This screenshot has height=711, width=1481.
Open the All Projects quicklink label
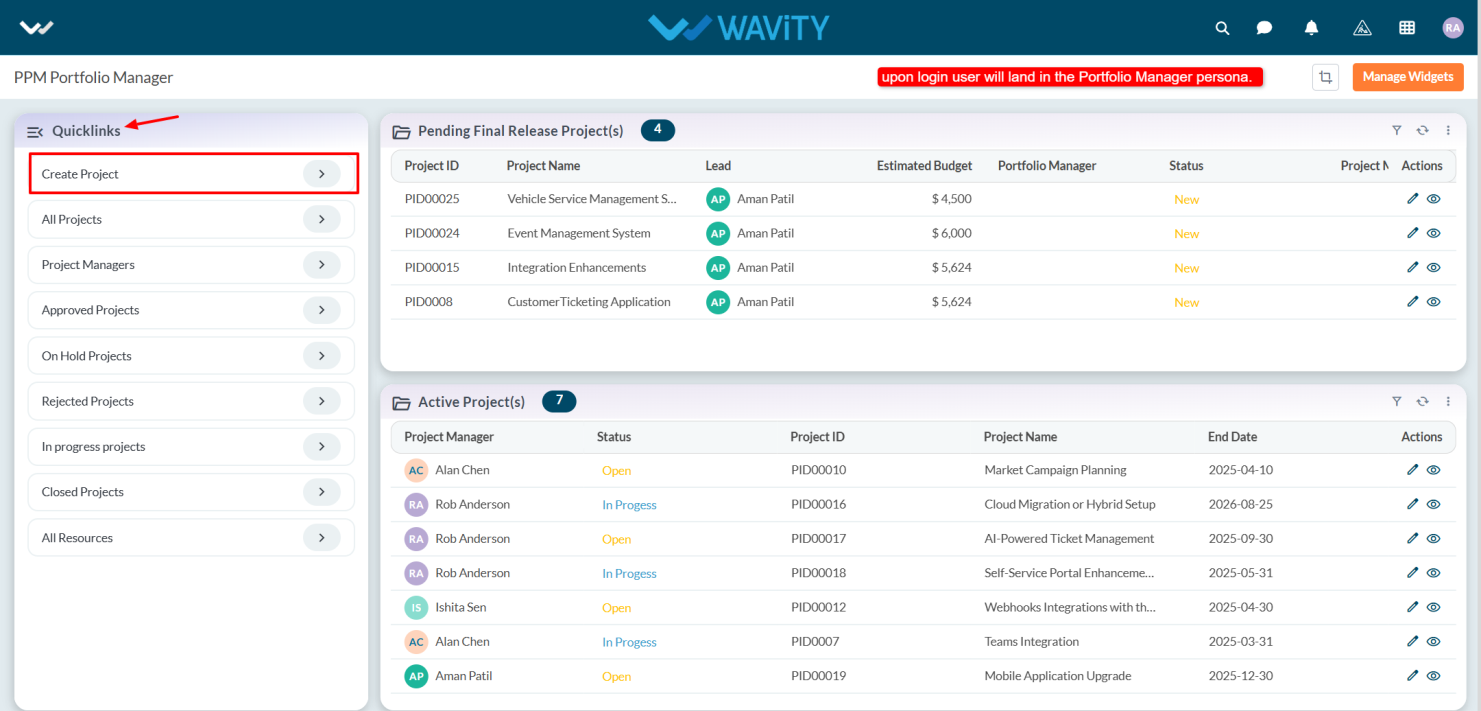tap(72, 219)
